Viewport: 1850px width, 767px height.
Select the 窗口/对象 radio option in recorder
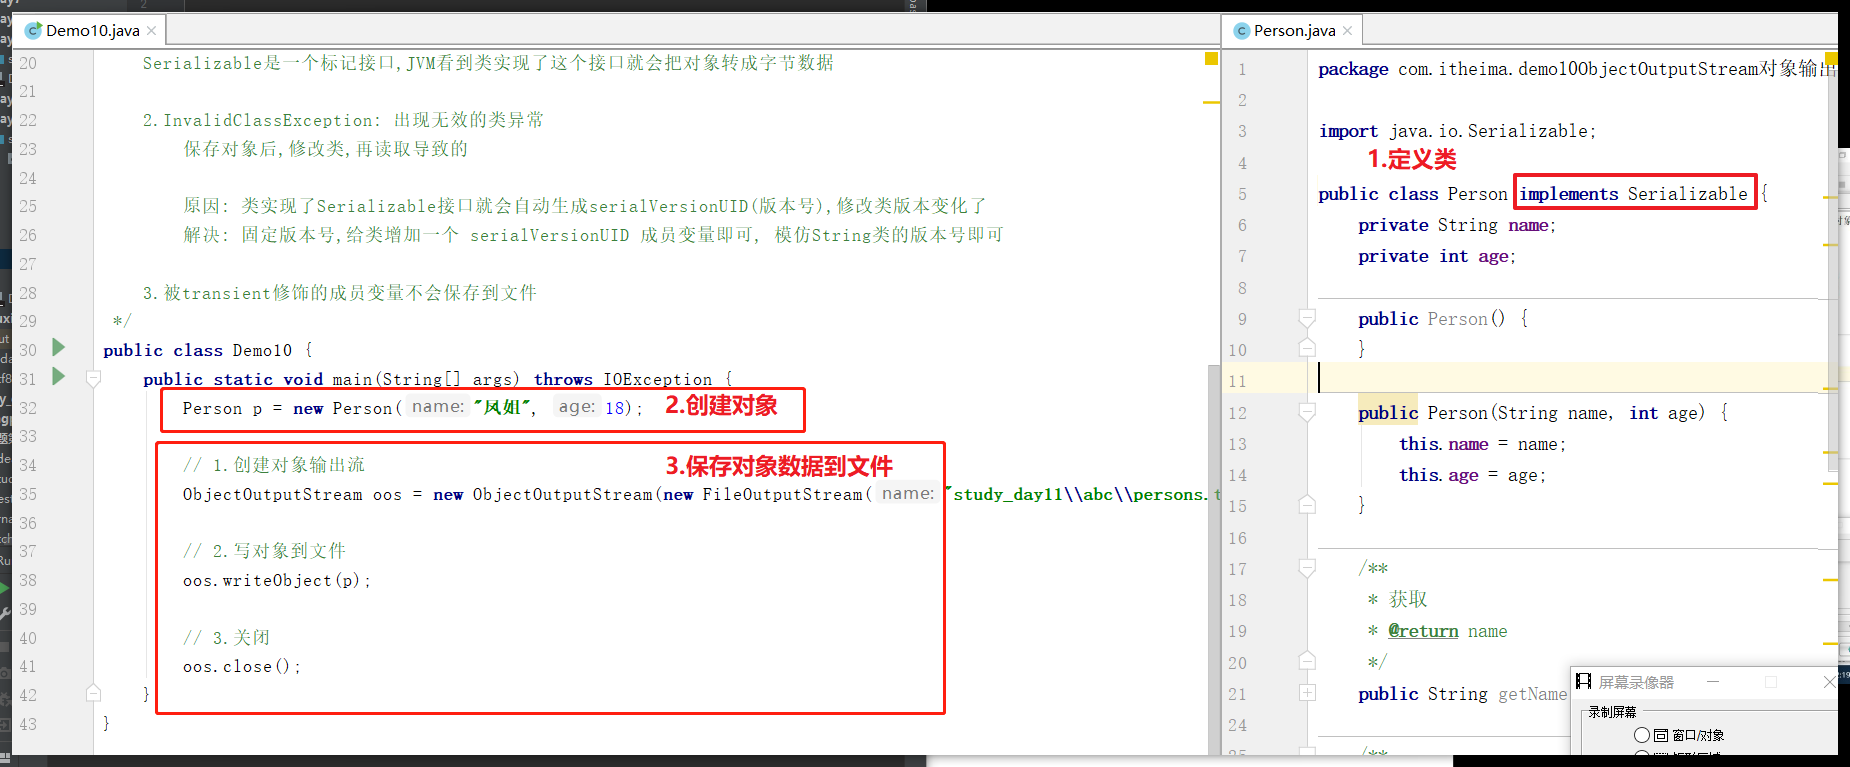point(1642,735)
